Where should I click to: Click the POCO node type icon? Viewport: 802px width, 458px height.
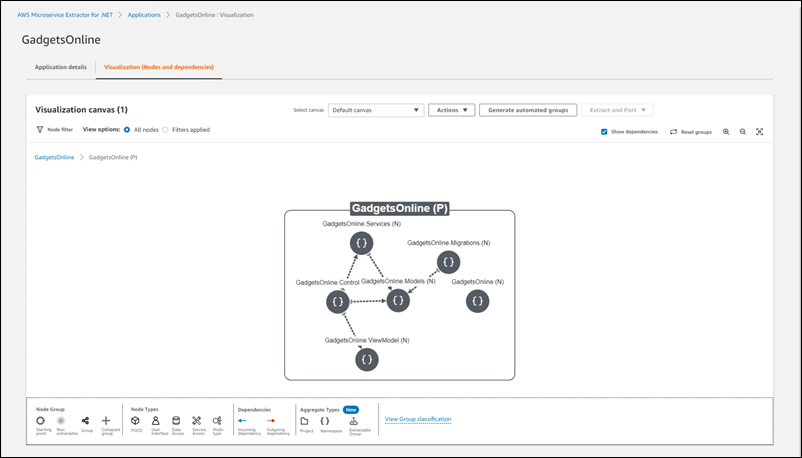click(x=135, y=421)
